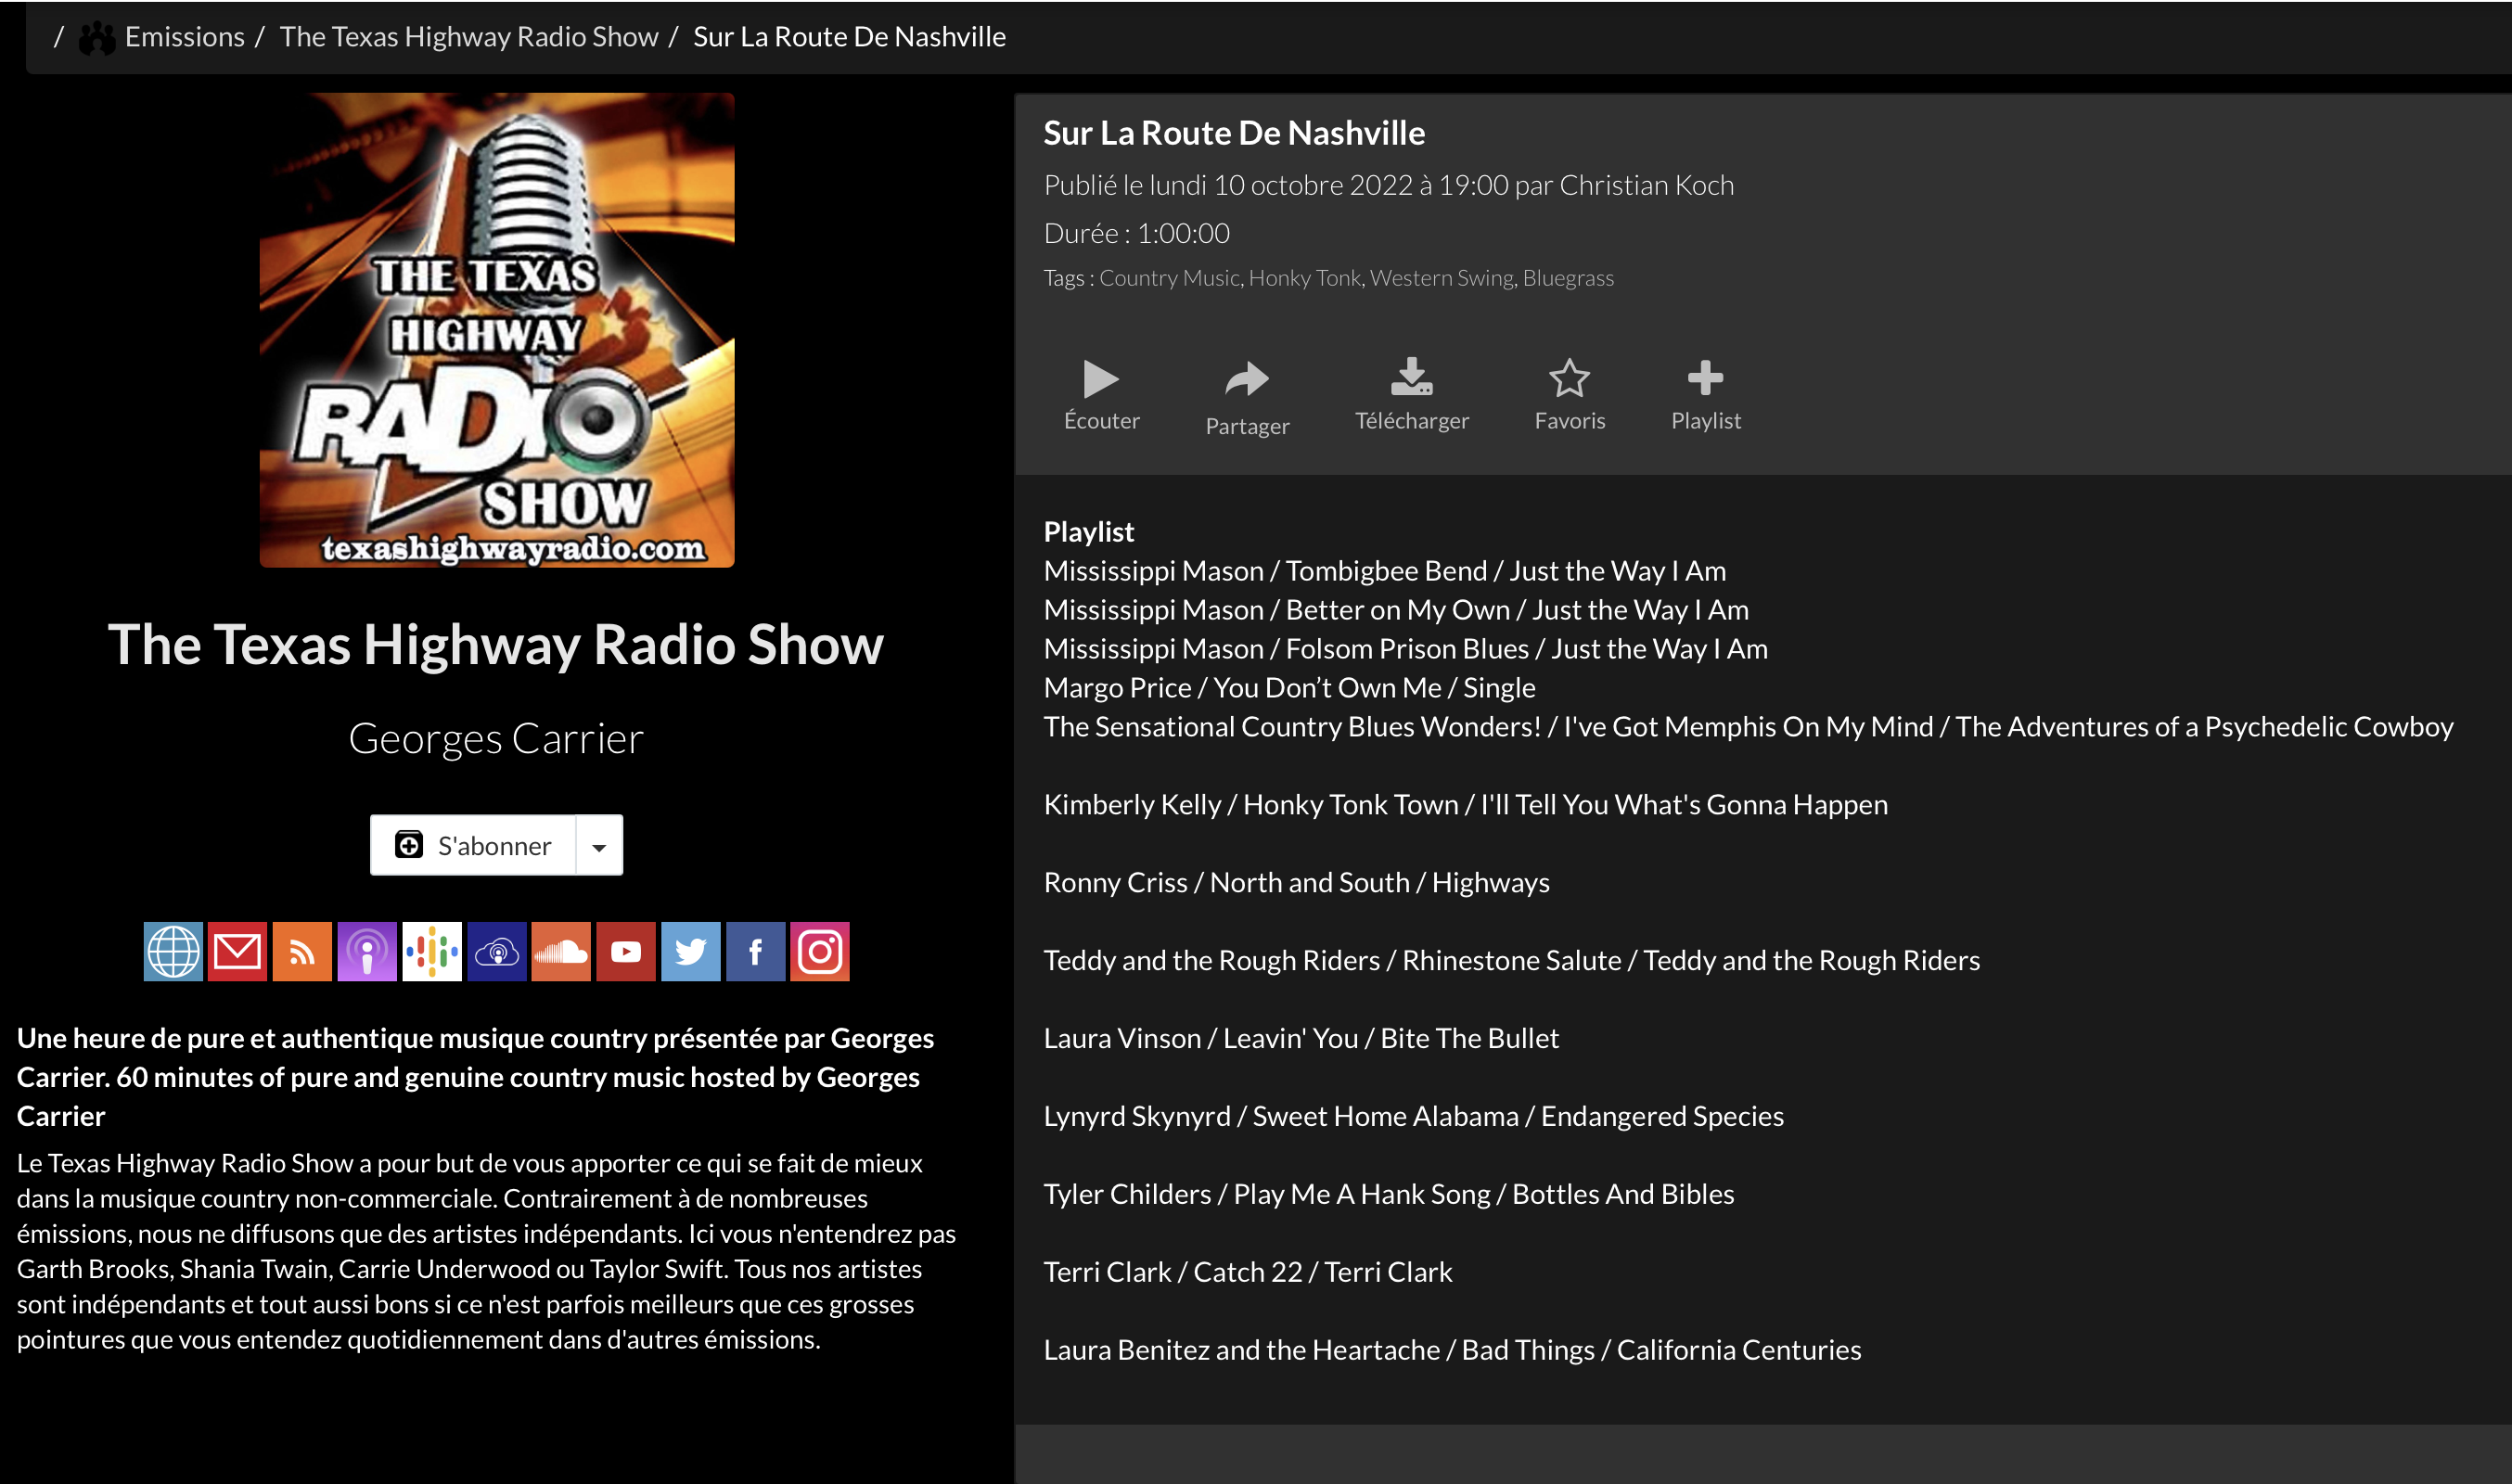Select 'Mississippi Mason / Tombigbee Bend' playlist line
This screenshot has width=2512, height=1484.
[1385, 571]
